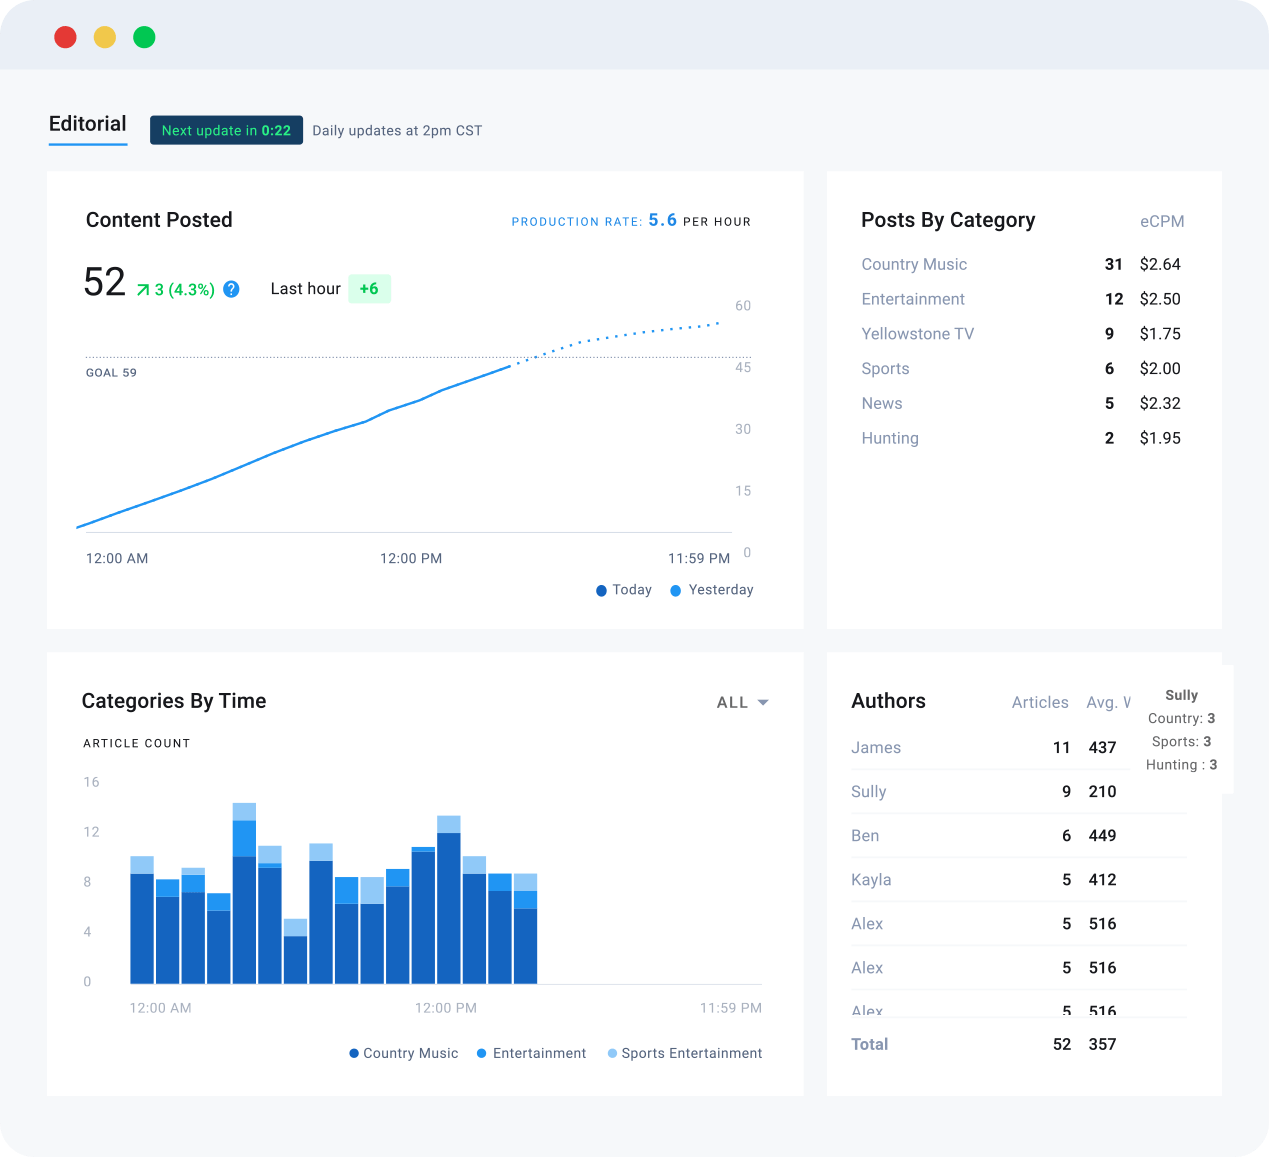Open the ALL dropdown filter

click(x=742, y=703)
